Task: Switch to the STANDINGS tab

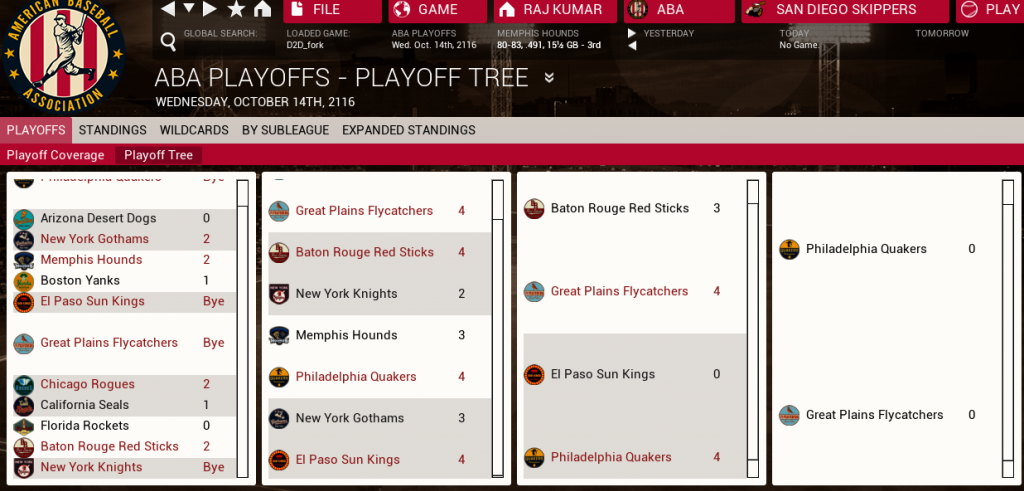Action: [x=112, y=130]
